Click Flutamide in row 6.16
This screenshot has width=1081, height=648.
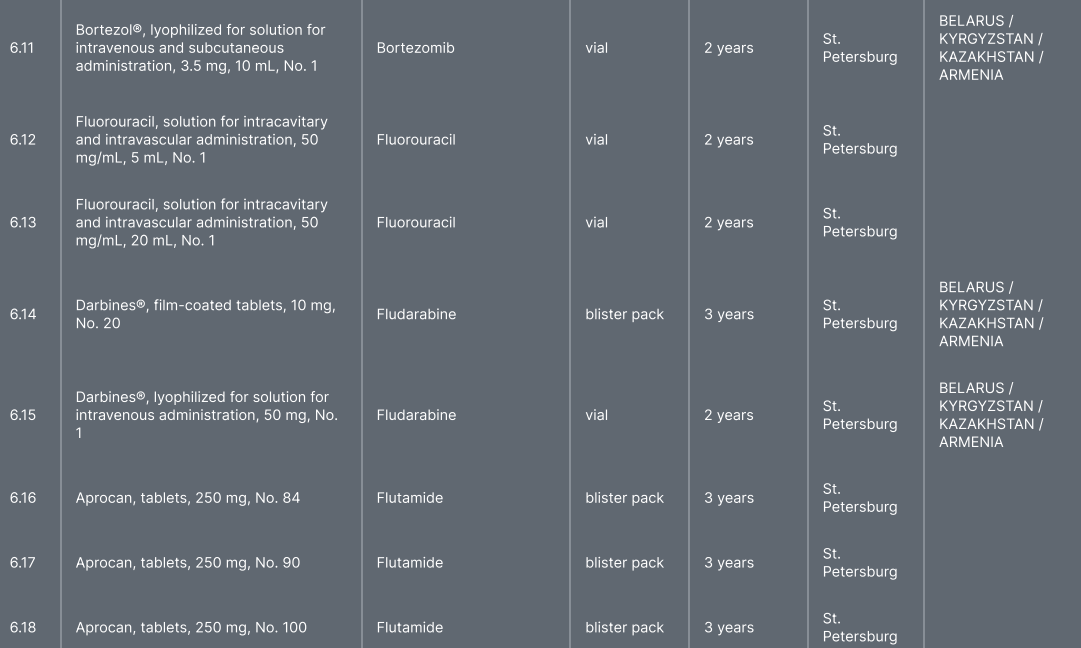point(409,498)
